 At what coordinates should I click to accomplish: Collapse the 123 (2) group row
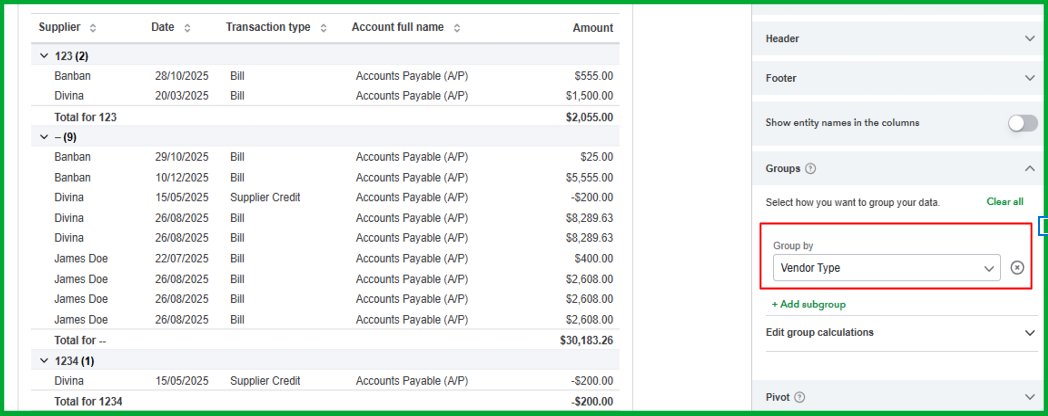coord(43,56)
